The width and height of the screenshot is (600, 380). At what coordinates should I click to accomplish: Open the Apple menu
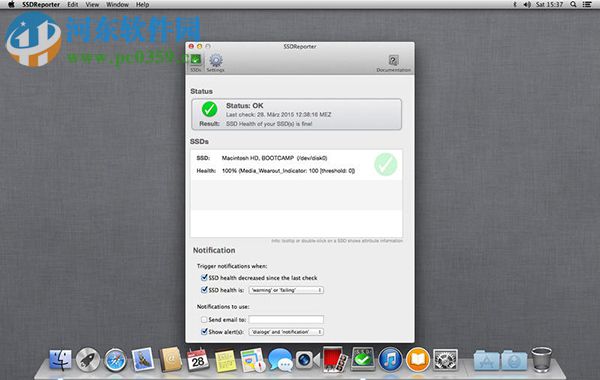tap(11, 5)
